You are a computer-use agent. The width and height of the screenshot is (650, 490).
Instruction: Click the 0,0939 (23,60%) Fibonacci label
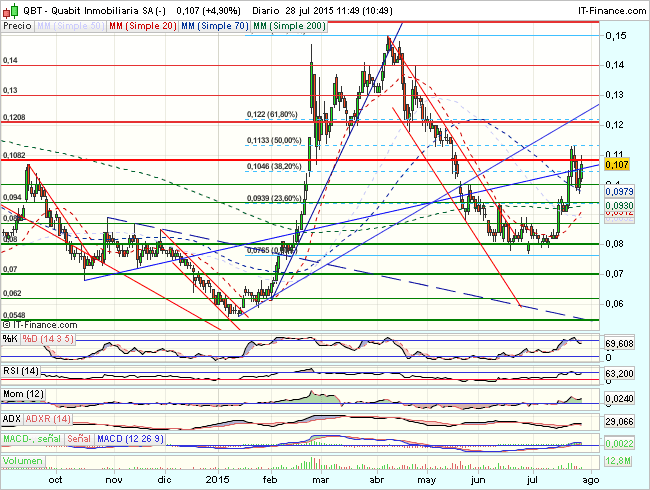tap(274, 199)
